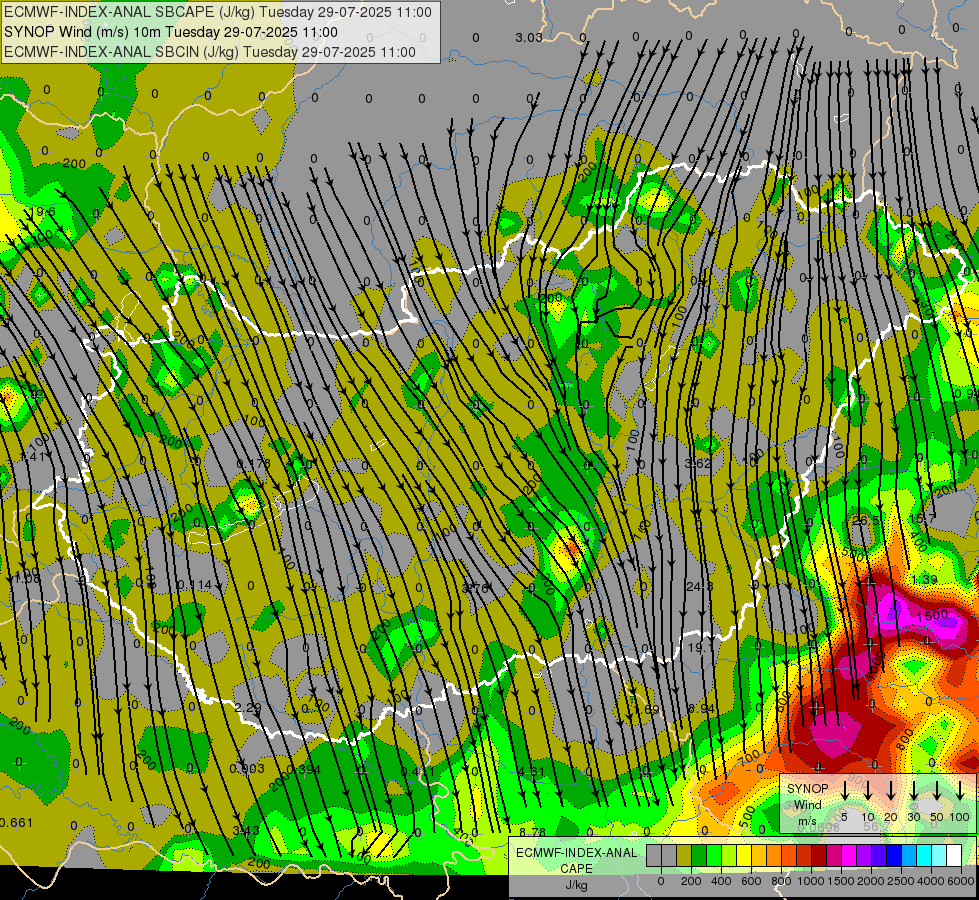979x900 pixels.
Task: Click the 8.94 value on the map
Action: click(x=701, y=708)
